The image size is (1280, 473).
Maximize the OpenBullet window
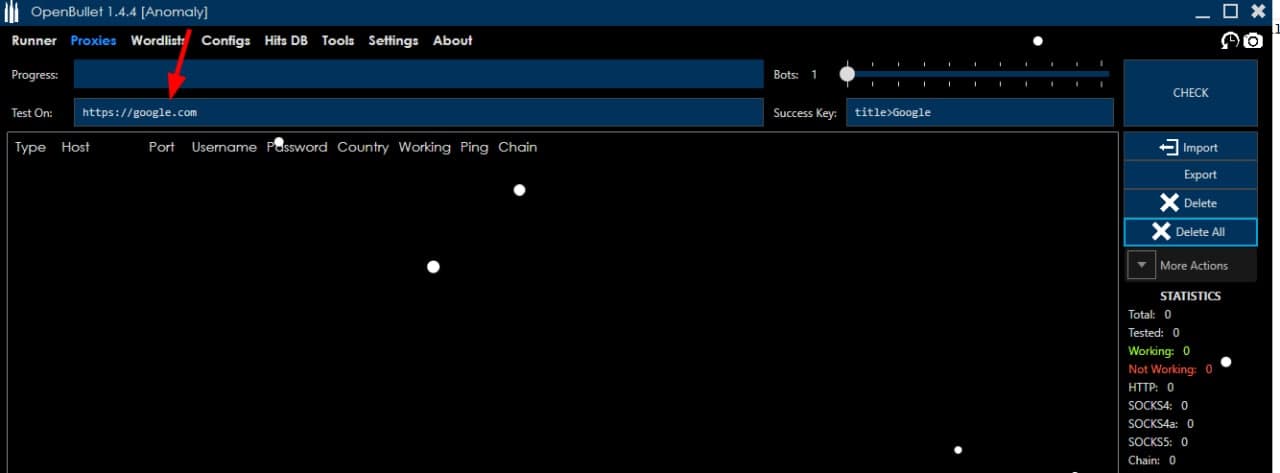tap(1231, 11)
